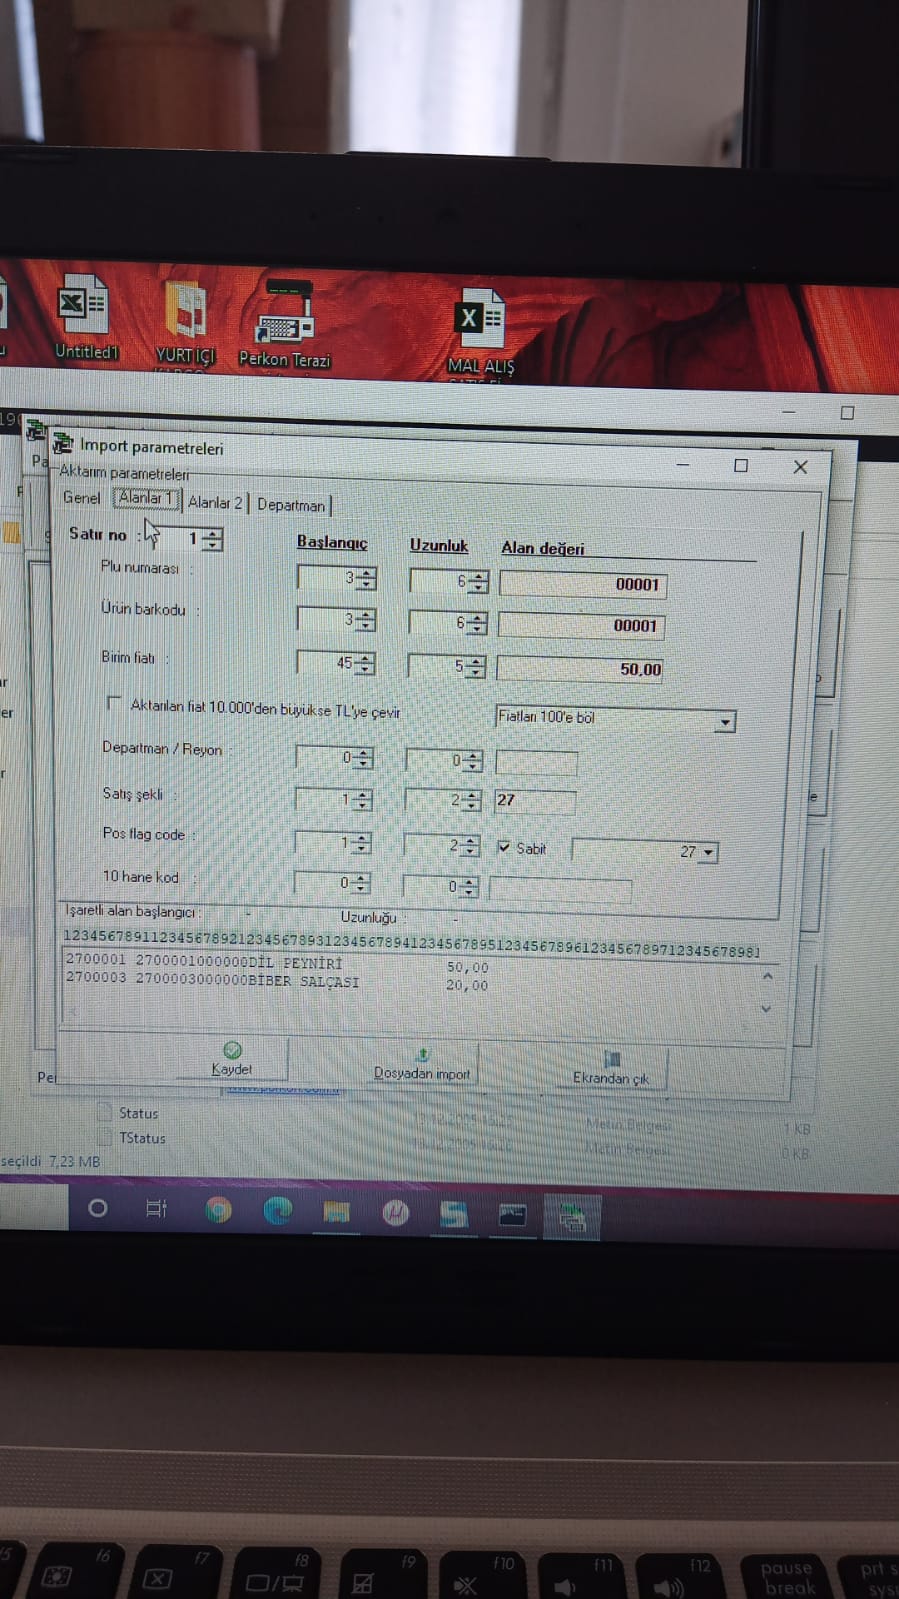Adjust the Birim fiatı Başlangıç spinner

click(364, 664)
